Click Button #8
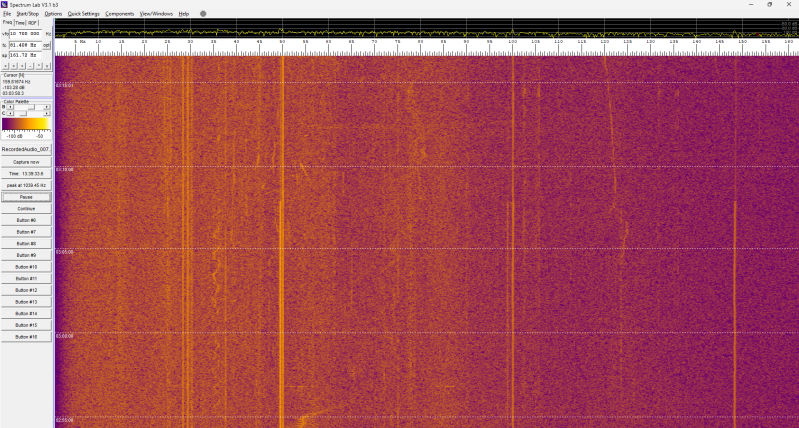Image resolution: width=799 pixels, height=428 pixels. (x=26, y=244)
